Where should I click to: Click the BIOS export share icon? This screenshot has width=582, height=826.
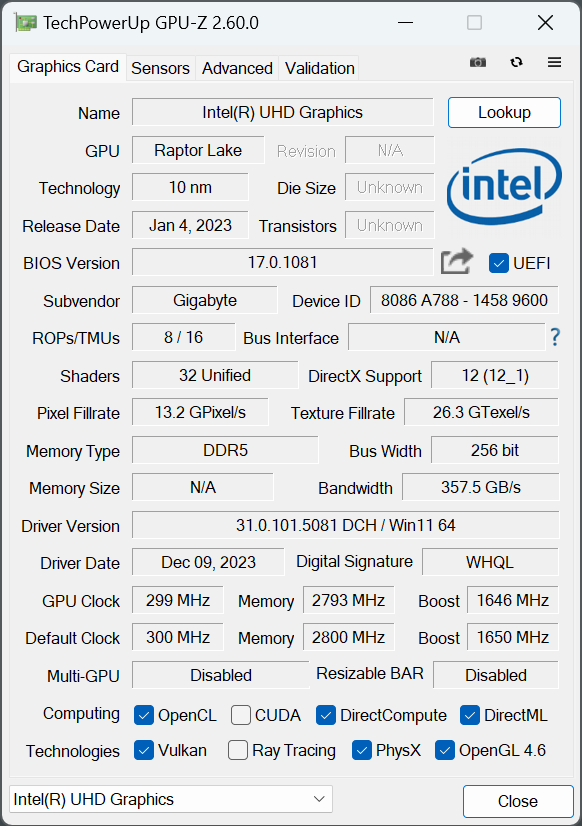[457, 261]
